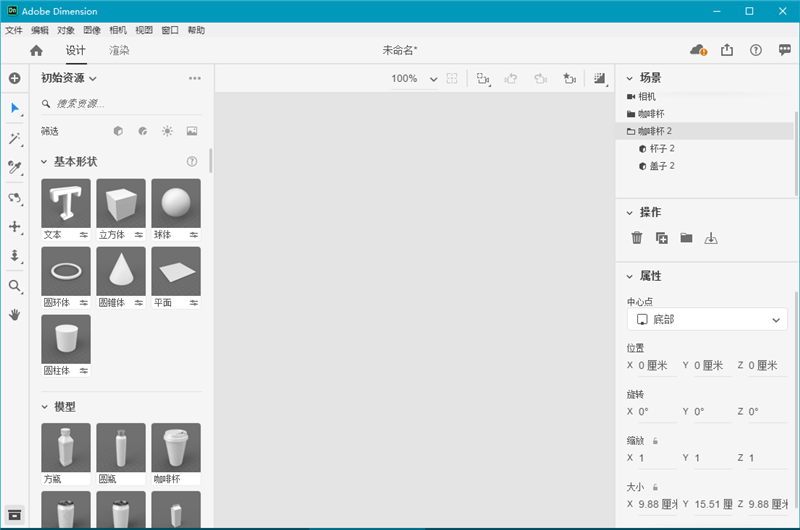Select the Orbit camera tool
The height and width of the screenshot is (530, 800).
click(x=14, y=198)
